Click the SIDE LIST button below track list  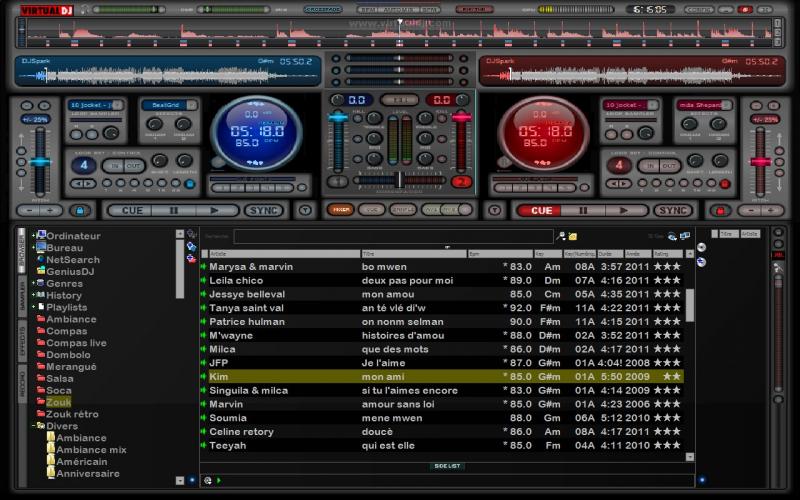[447, 466]
